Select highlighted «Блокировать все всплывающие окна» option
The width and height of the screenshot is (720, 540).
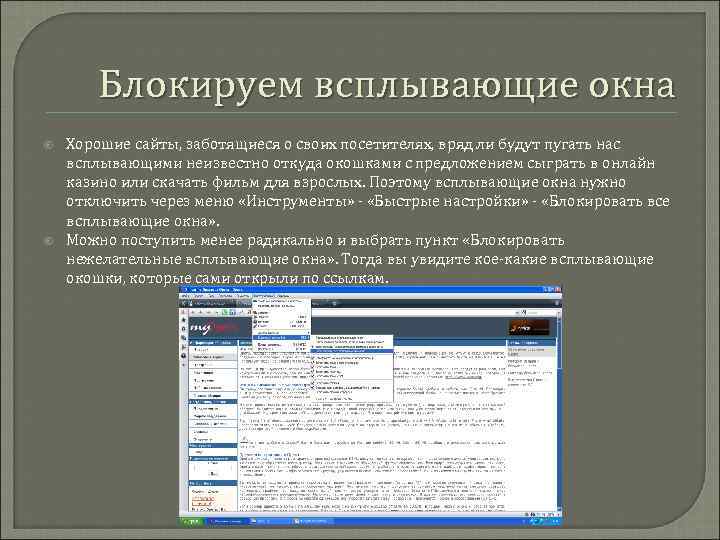(x=352, y=351)
